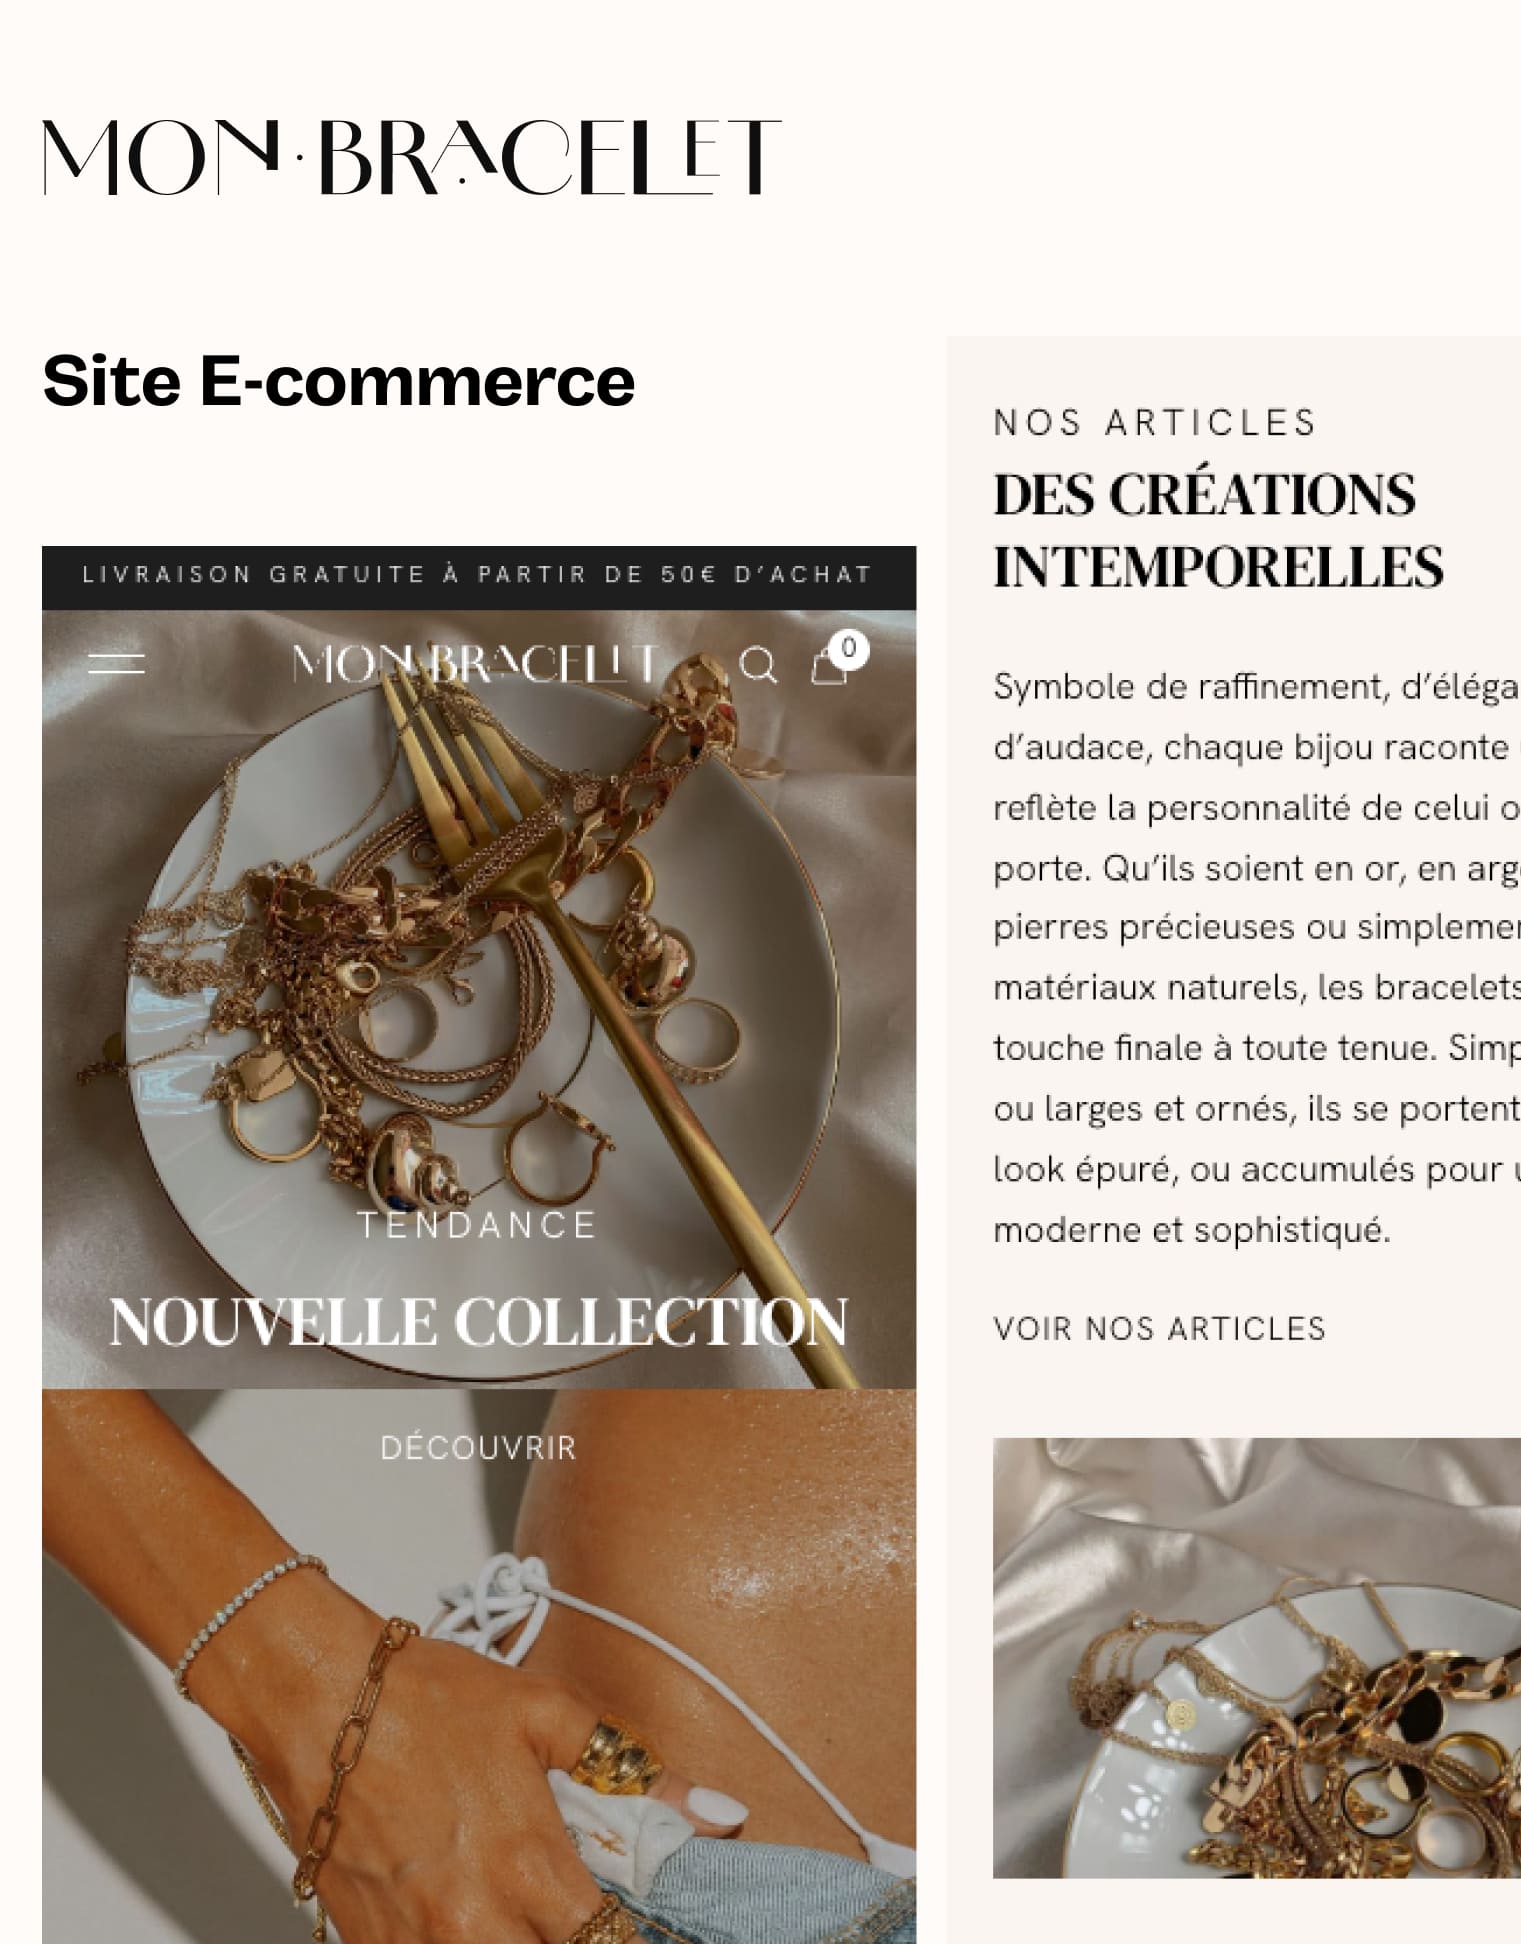Open the hamburger menu icon
Image resolution: width=1521 pixels, height=1944 pixels.
tap(116, 662)
